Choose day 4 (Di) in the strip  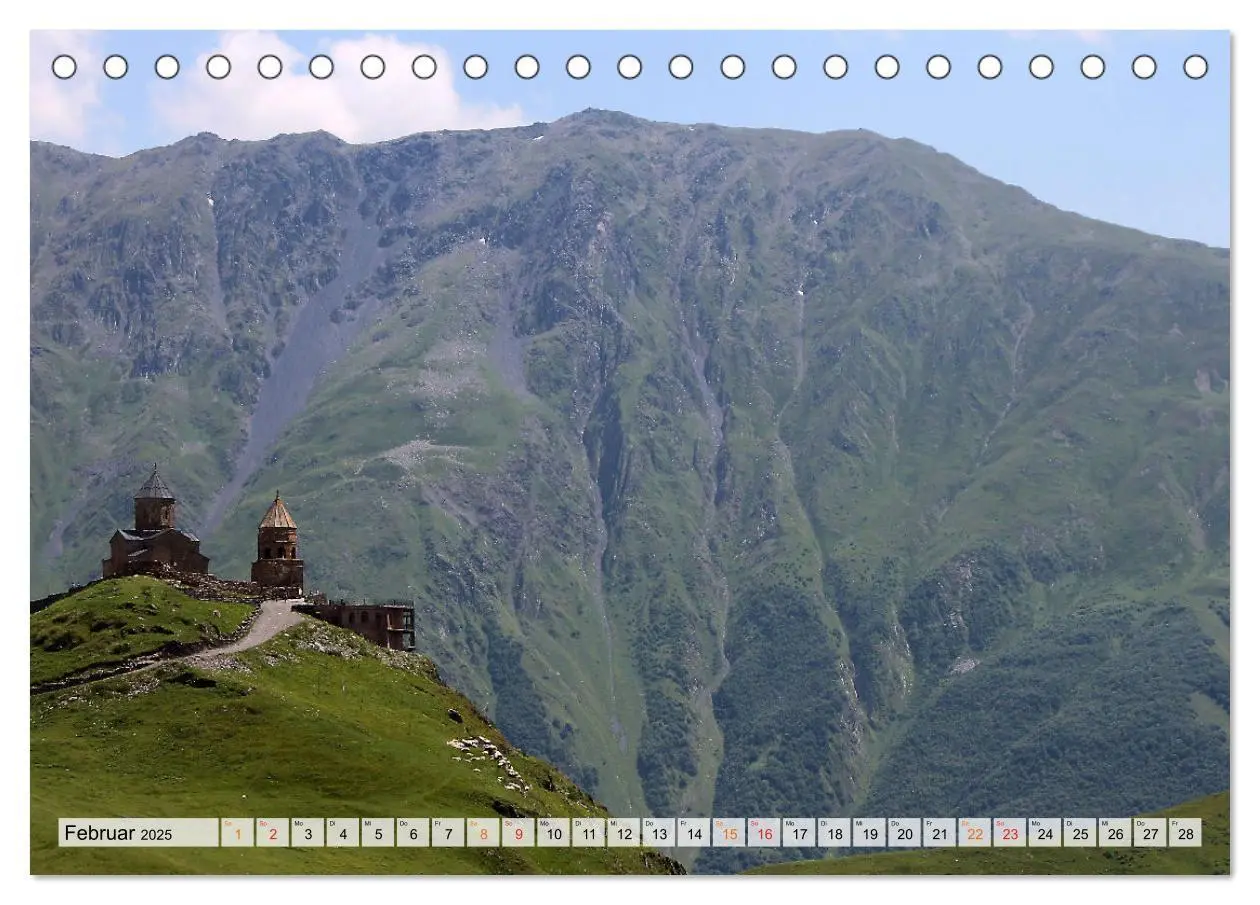point(343,833)
